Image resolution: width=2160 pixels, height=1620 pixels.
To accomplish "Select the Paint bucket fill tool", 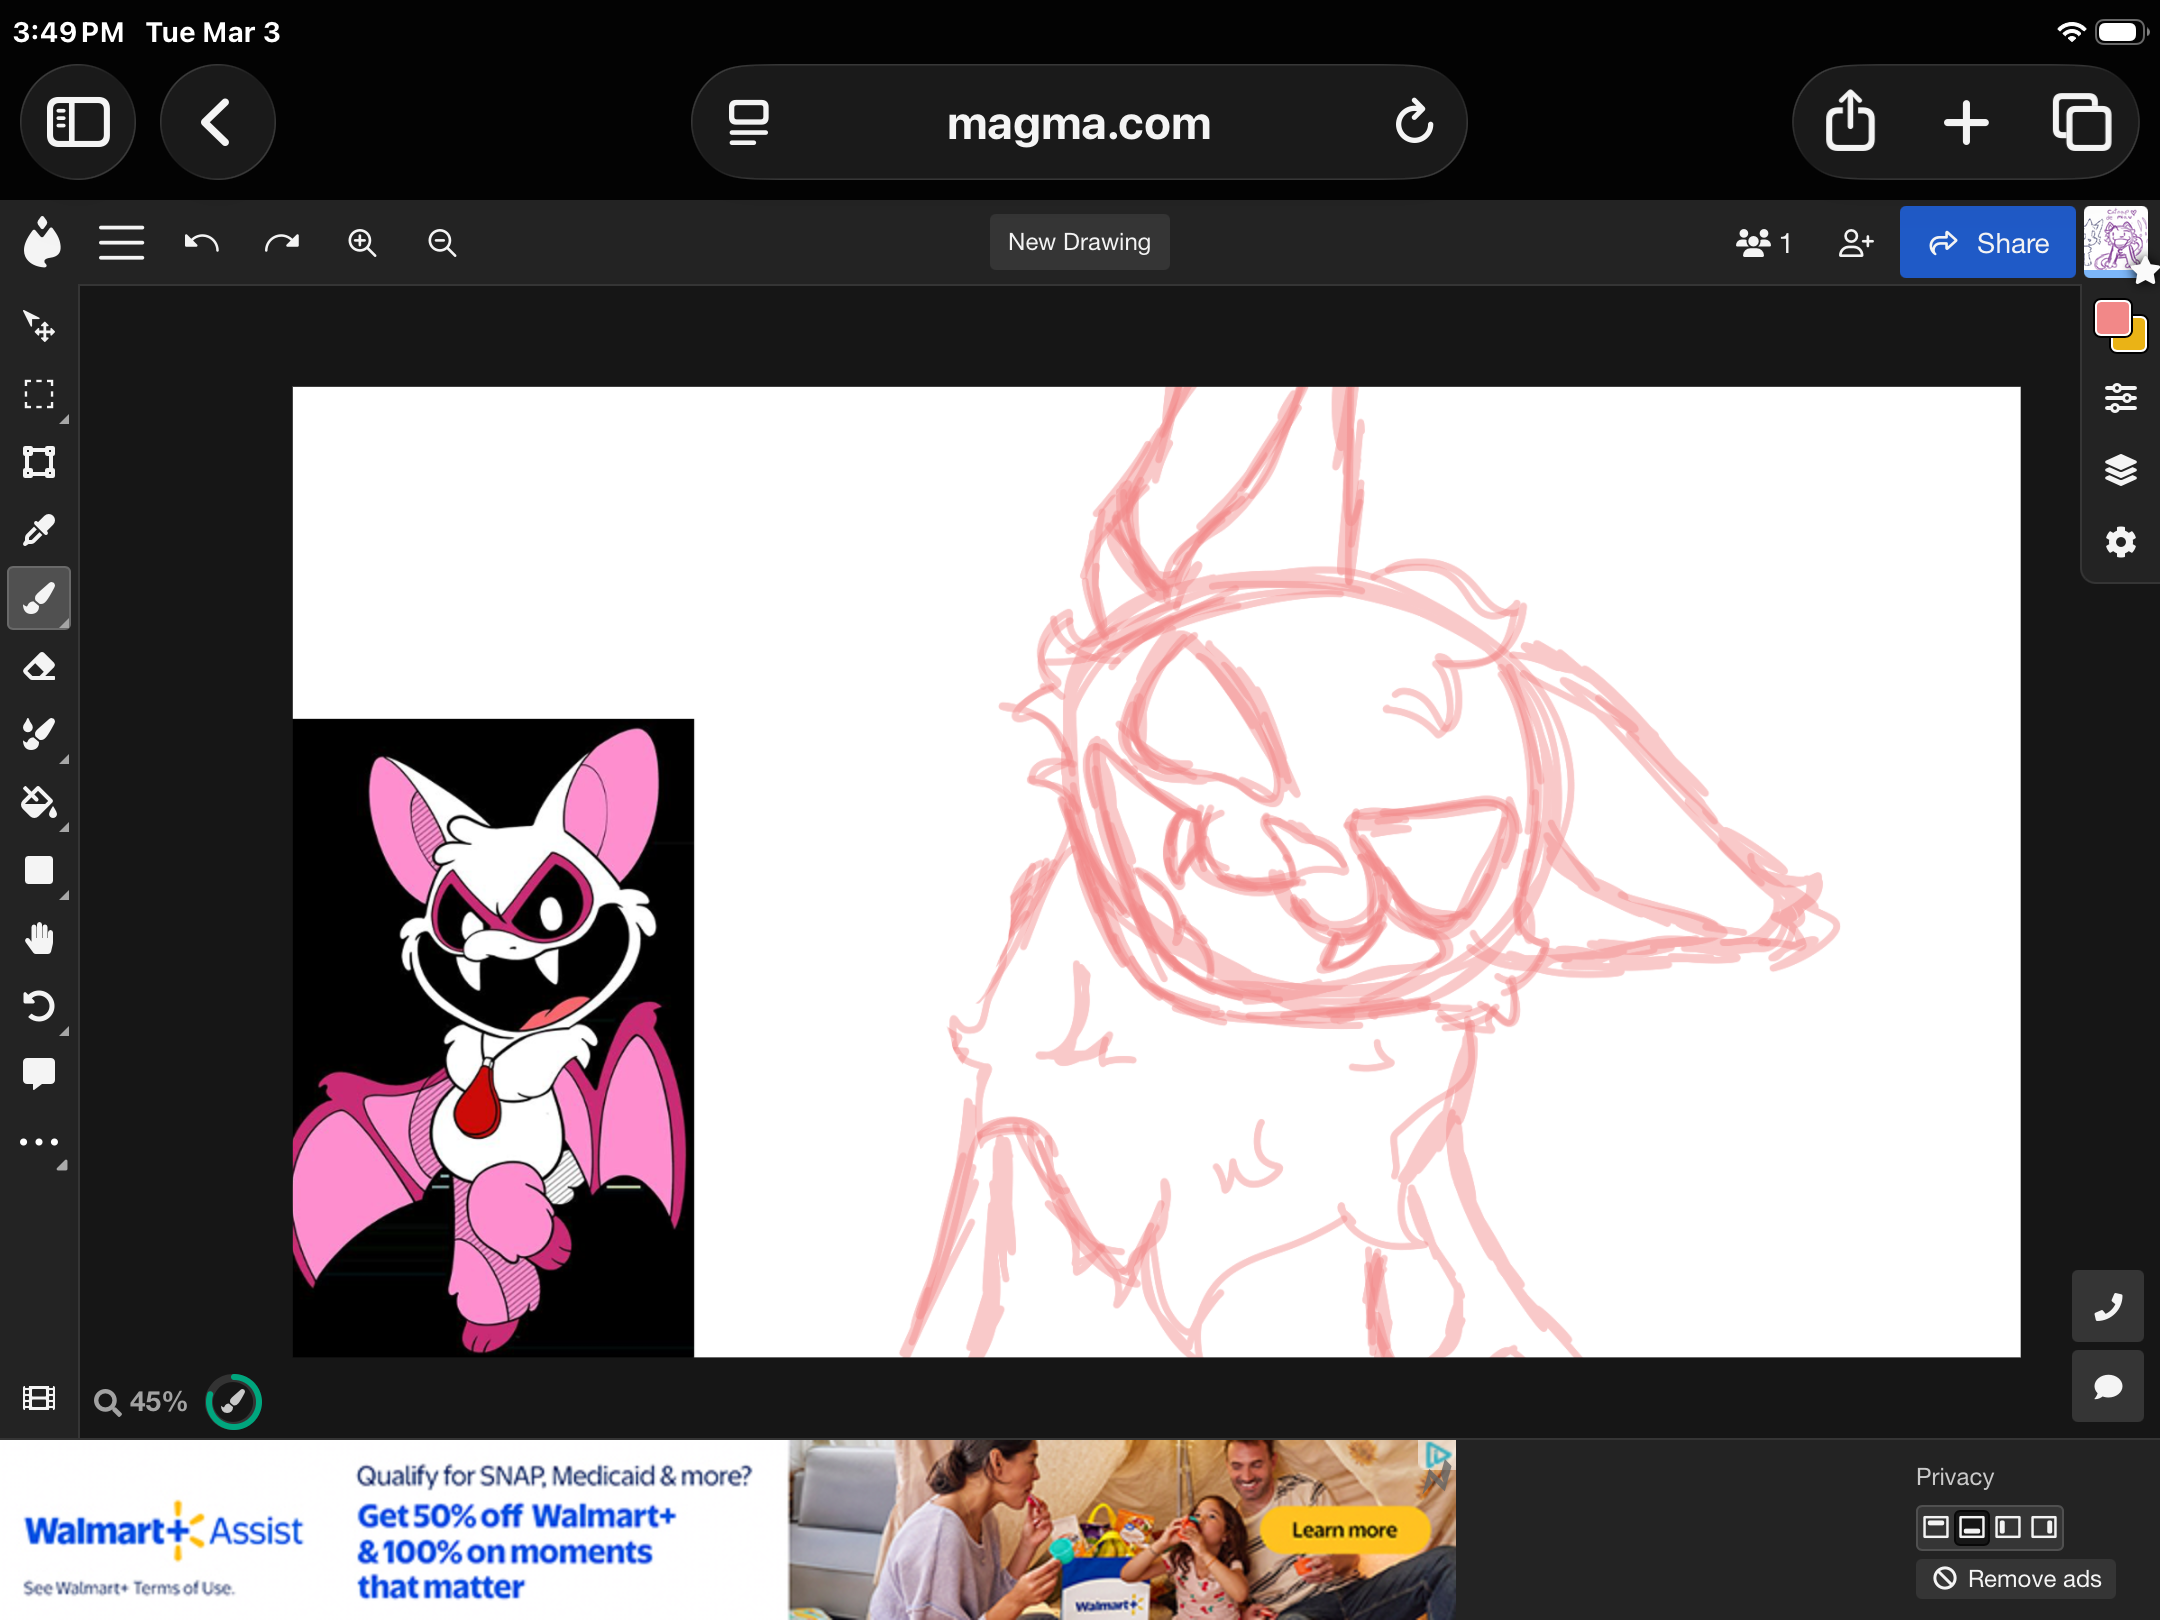I will point(40,802).
